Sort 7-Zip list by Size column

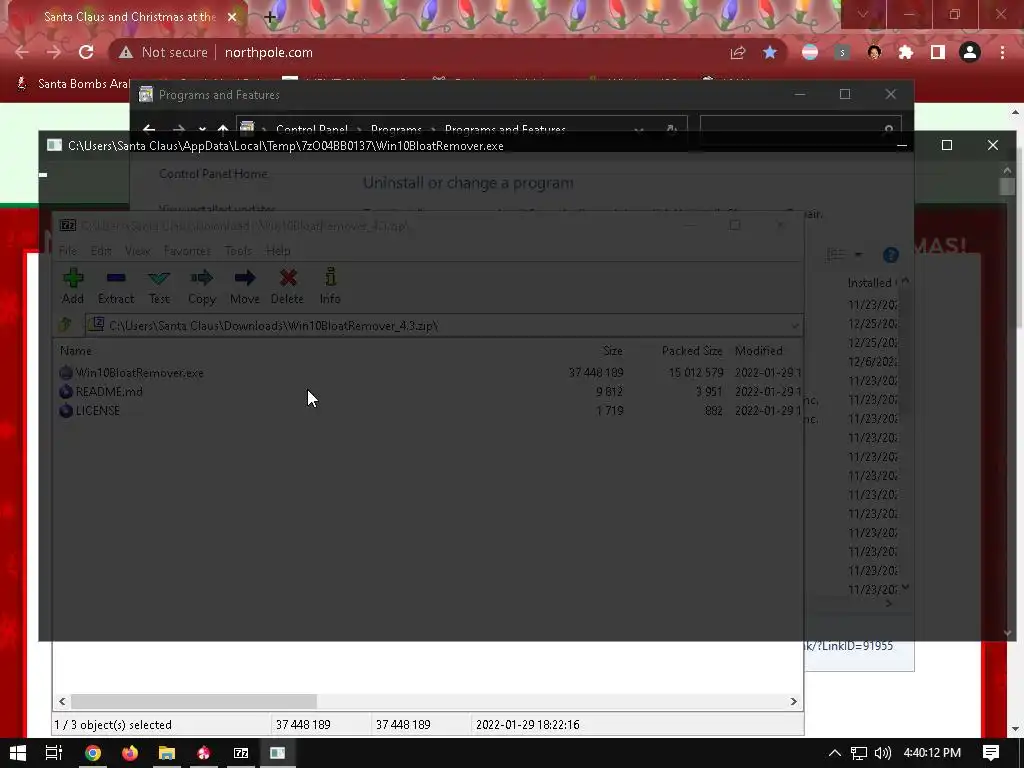[x=613, y=351]
